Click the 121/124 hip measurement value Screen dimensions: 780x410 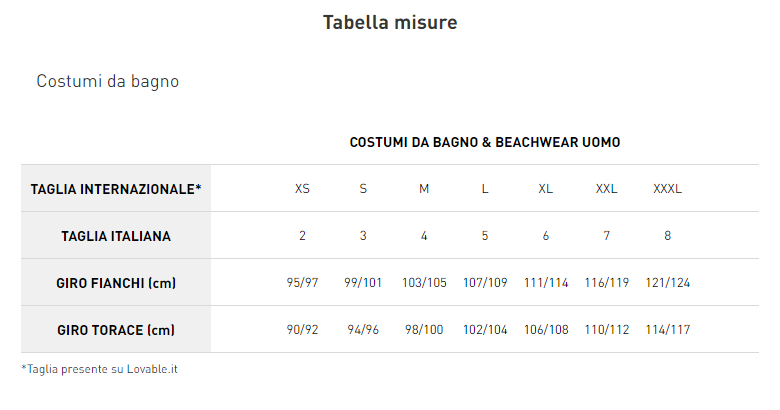pos(667,283)
